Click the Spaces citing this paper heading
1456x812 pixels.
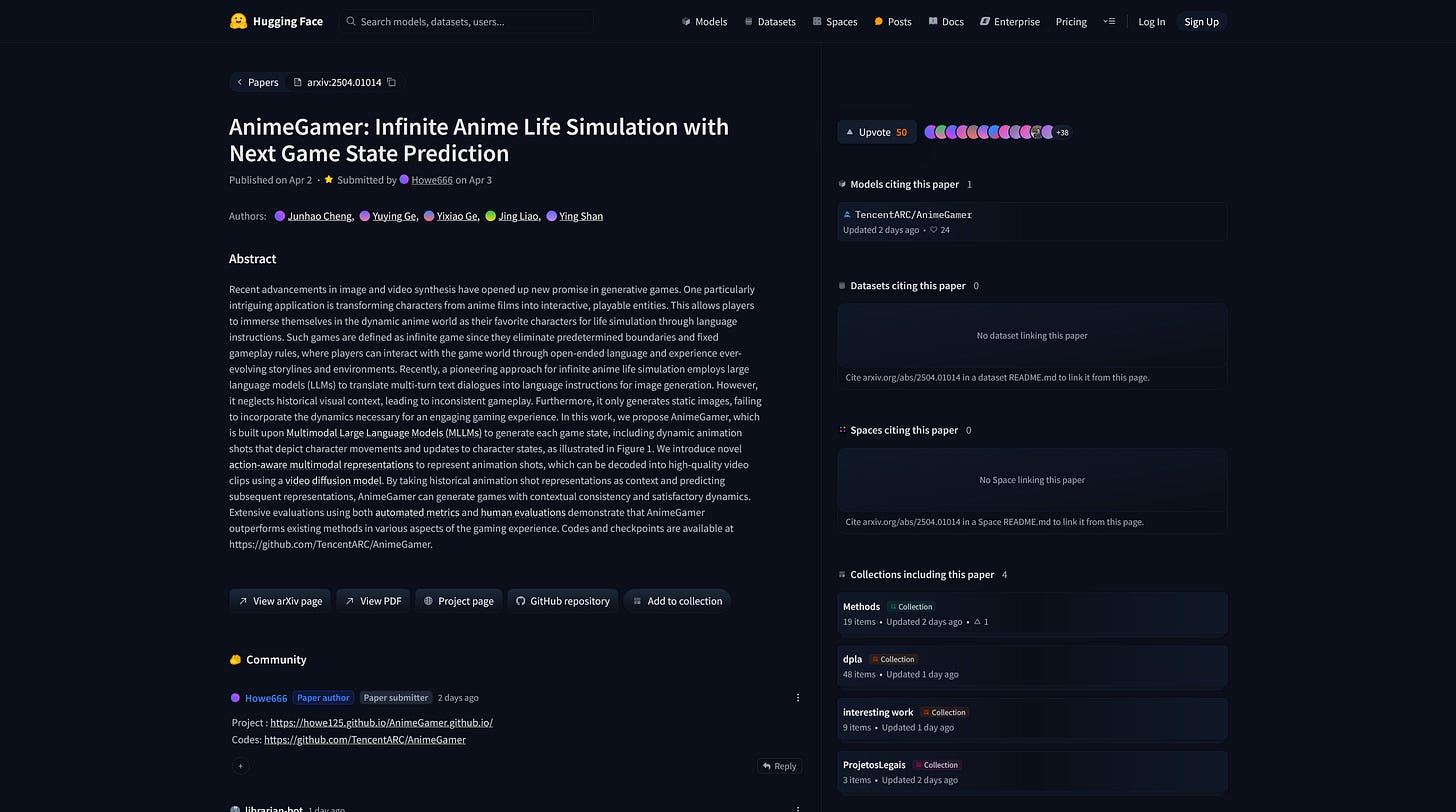[904, 431]
